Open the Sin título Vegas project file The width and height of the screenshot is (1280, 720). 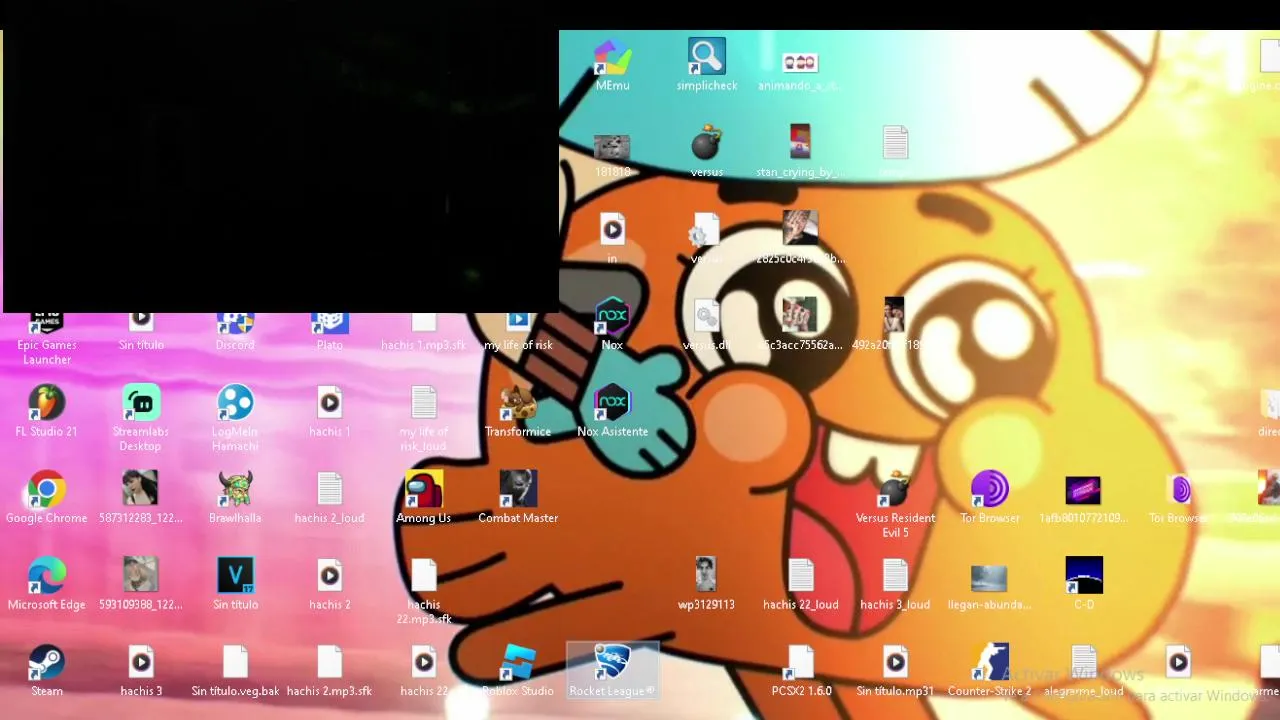tap(235, 583)
